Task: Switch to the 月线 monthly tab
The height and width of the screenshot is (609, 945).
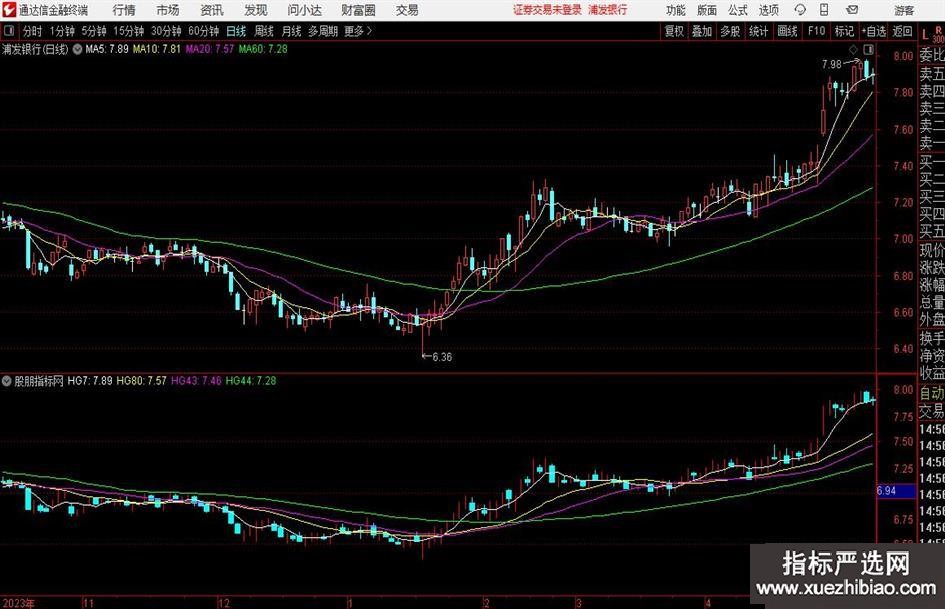Action: [292, 31]
